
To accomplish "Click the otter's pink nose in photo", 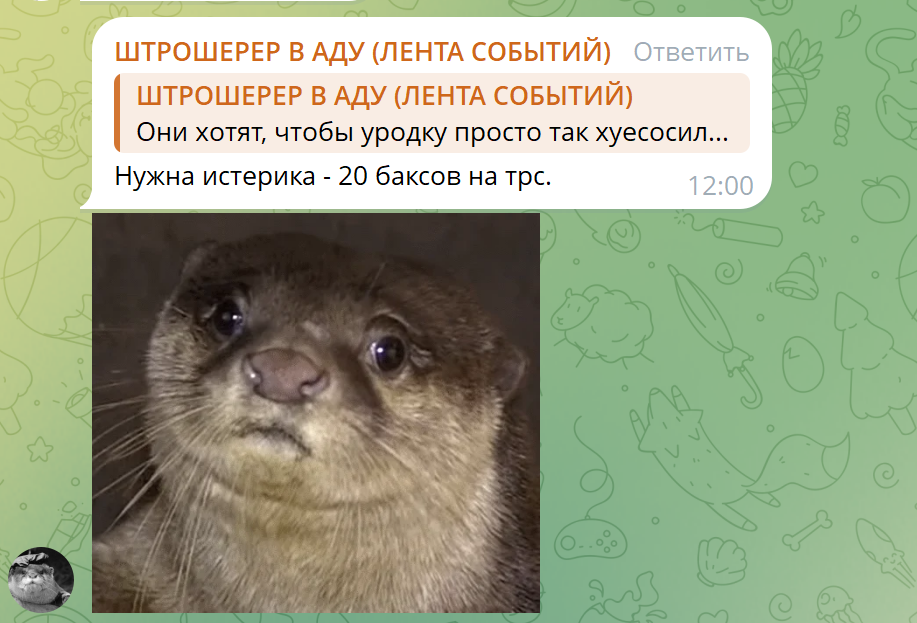I will [285, 375].
